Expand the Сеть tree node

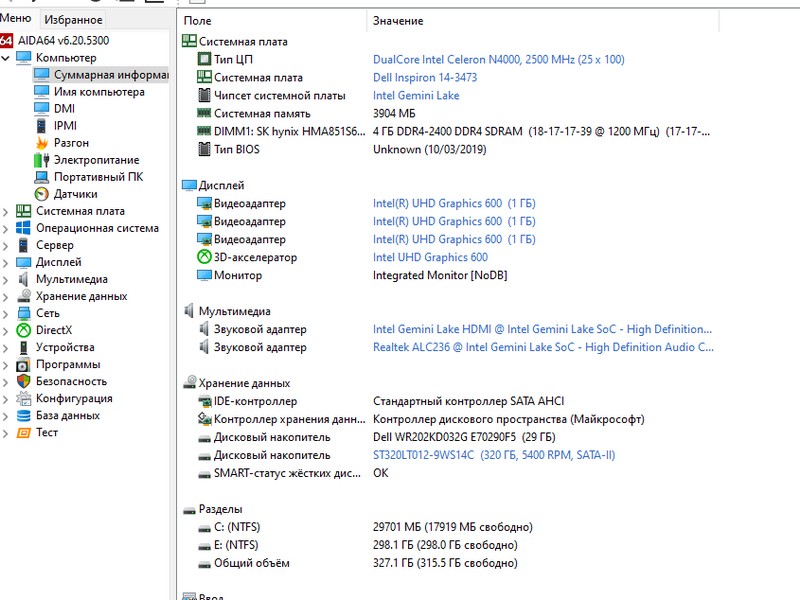[x=6, y=314]
